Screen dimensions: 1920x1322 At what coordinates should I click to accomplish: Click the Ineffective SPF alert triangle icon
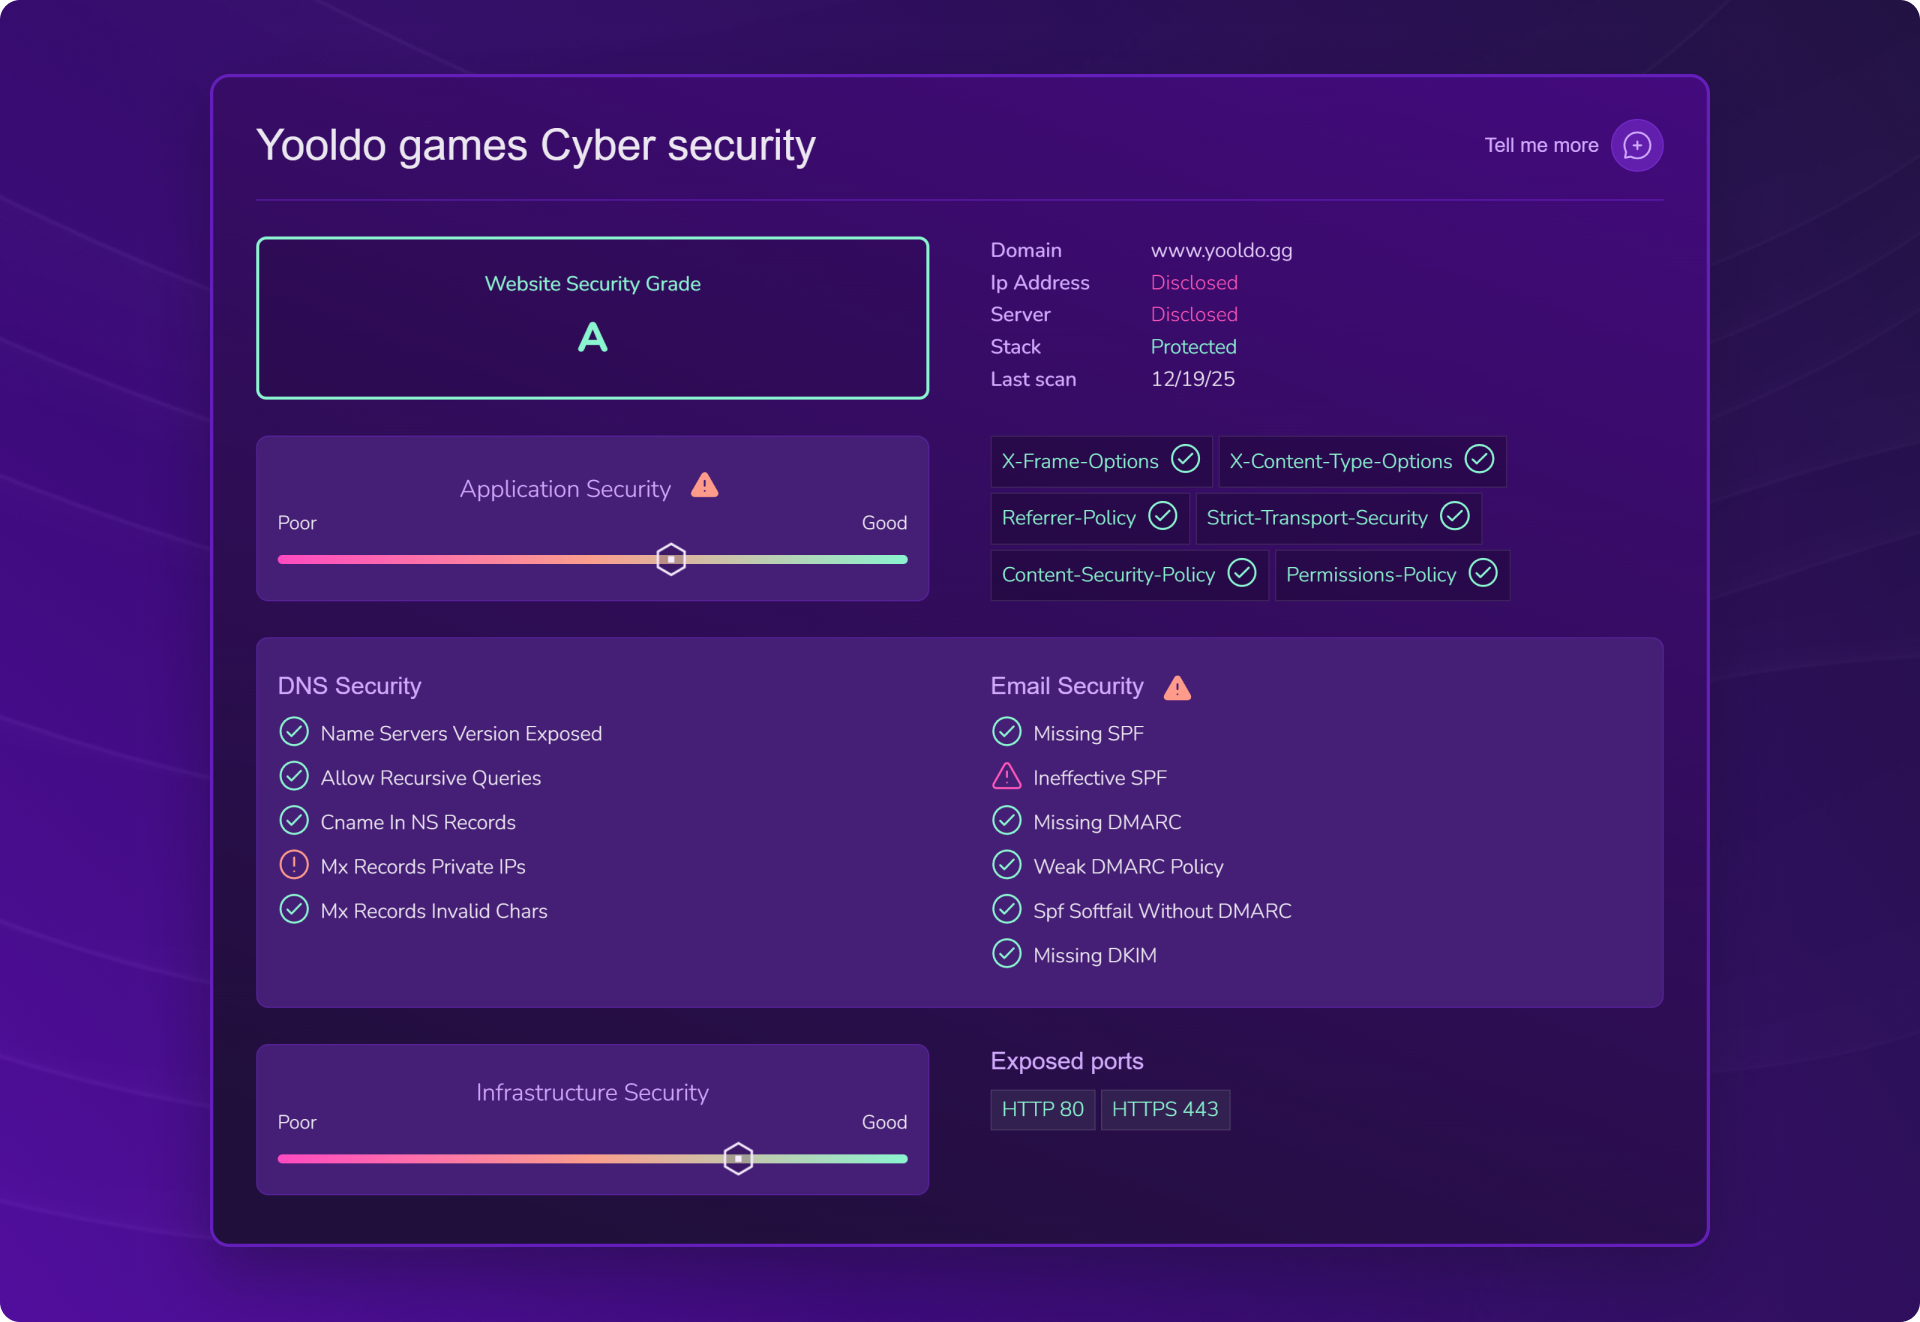click(x=1006, y=777)
